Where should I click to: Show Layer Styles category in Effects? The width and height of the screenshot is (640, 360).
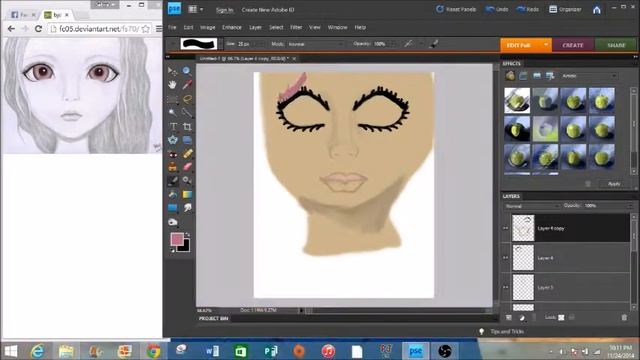point(523,76)
